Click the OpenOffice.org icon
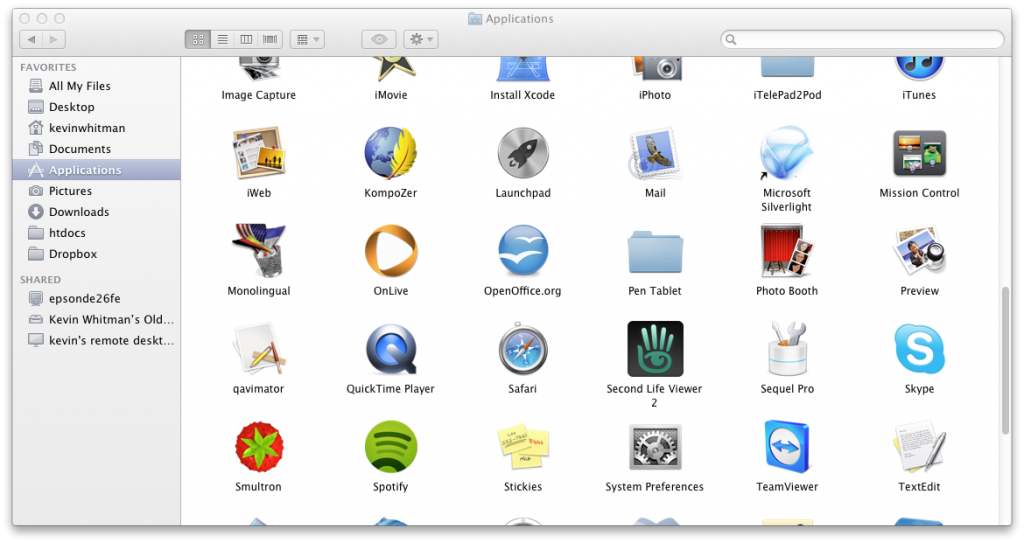The image size is (1024, 543). tap(522, 251)
